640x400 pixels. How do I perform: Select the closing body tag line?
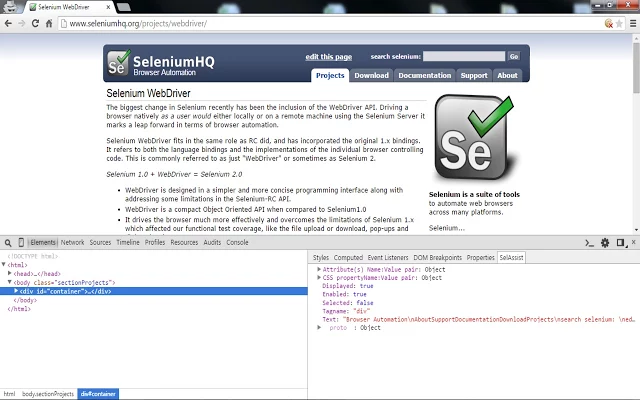pyautogui.click(x=25, y=300)
